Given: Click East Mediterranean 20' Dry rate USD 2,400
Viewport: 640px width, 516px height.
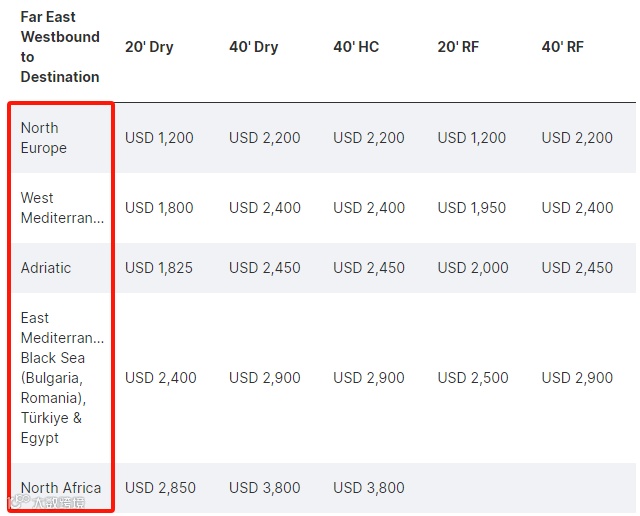Looking at the screenshot, I should 161,378.
